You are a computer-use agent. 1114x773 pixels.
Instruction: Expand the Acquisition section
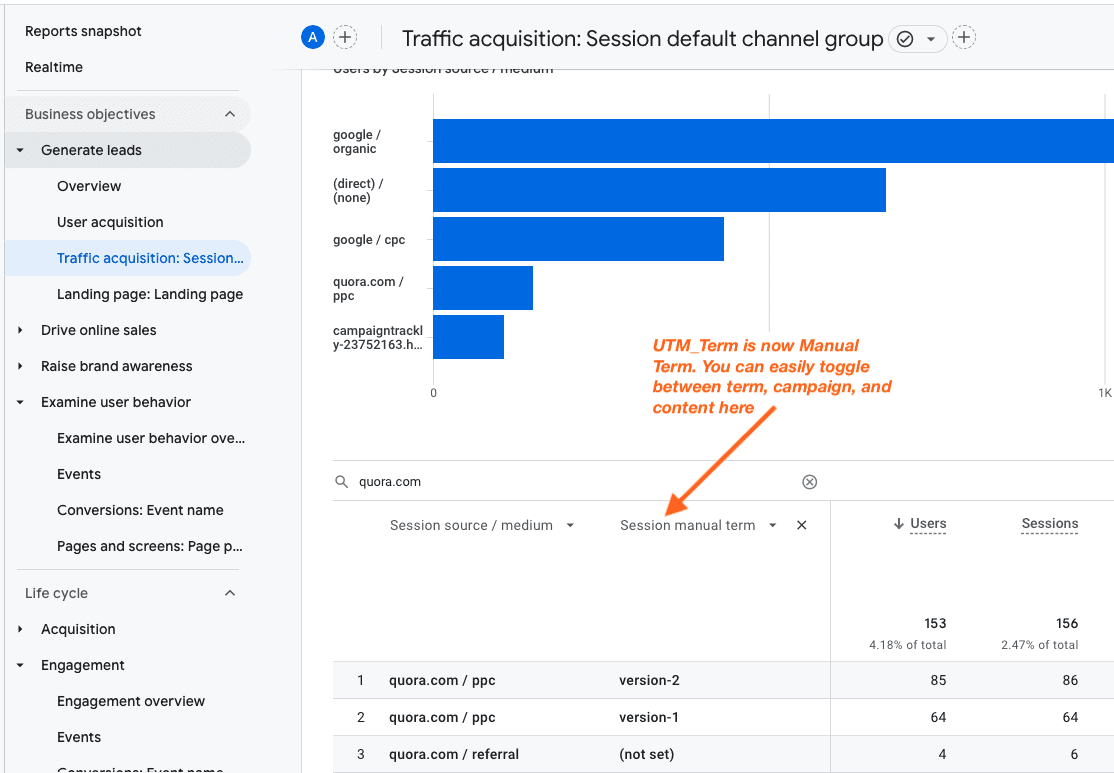tap(17, 629)
